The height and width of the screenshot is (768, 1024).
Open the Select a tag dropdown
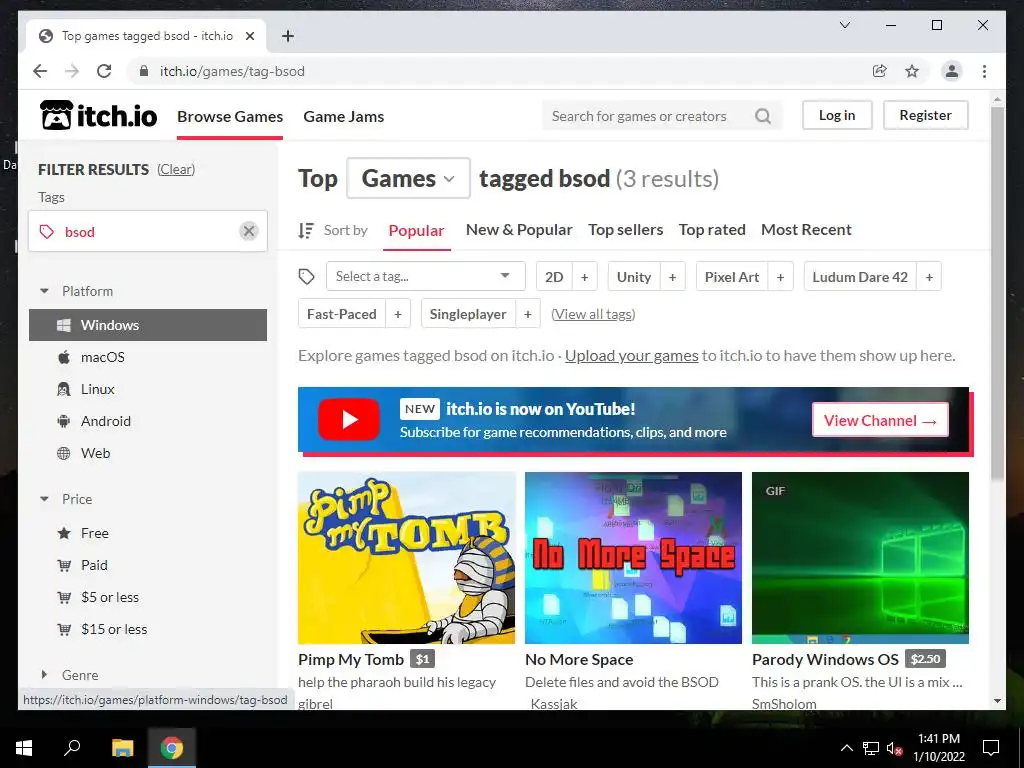(425, 276)
